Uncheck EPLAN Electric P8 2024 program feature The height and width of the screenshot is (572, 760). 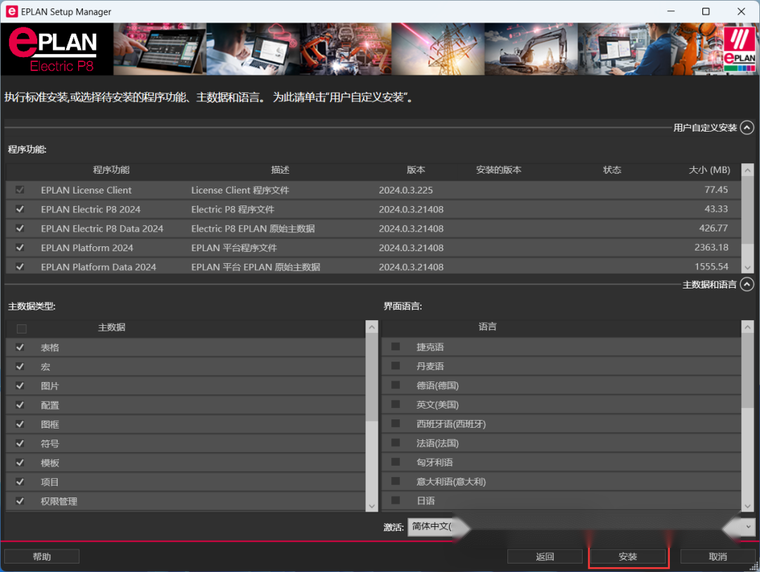[20, 209]
